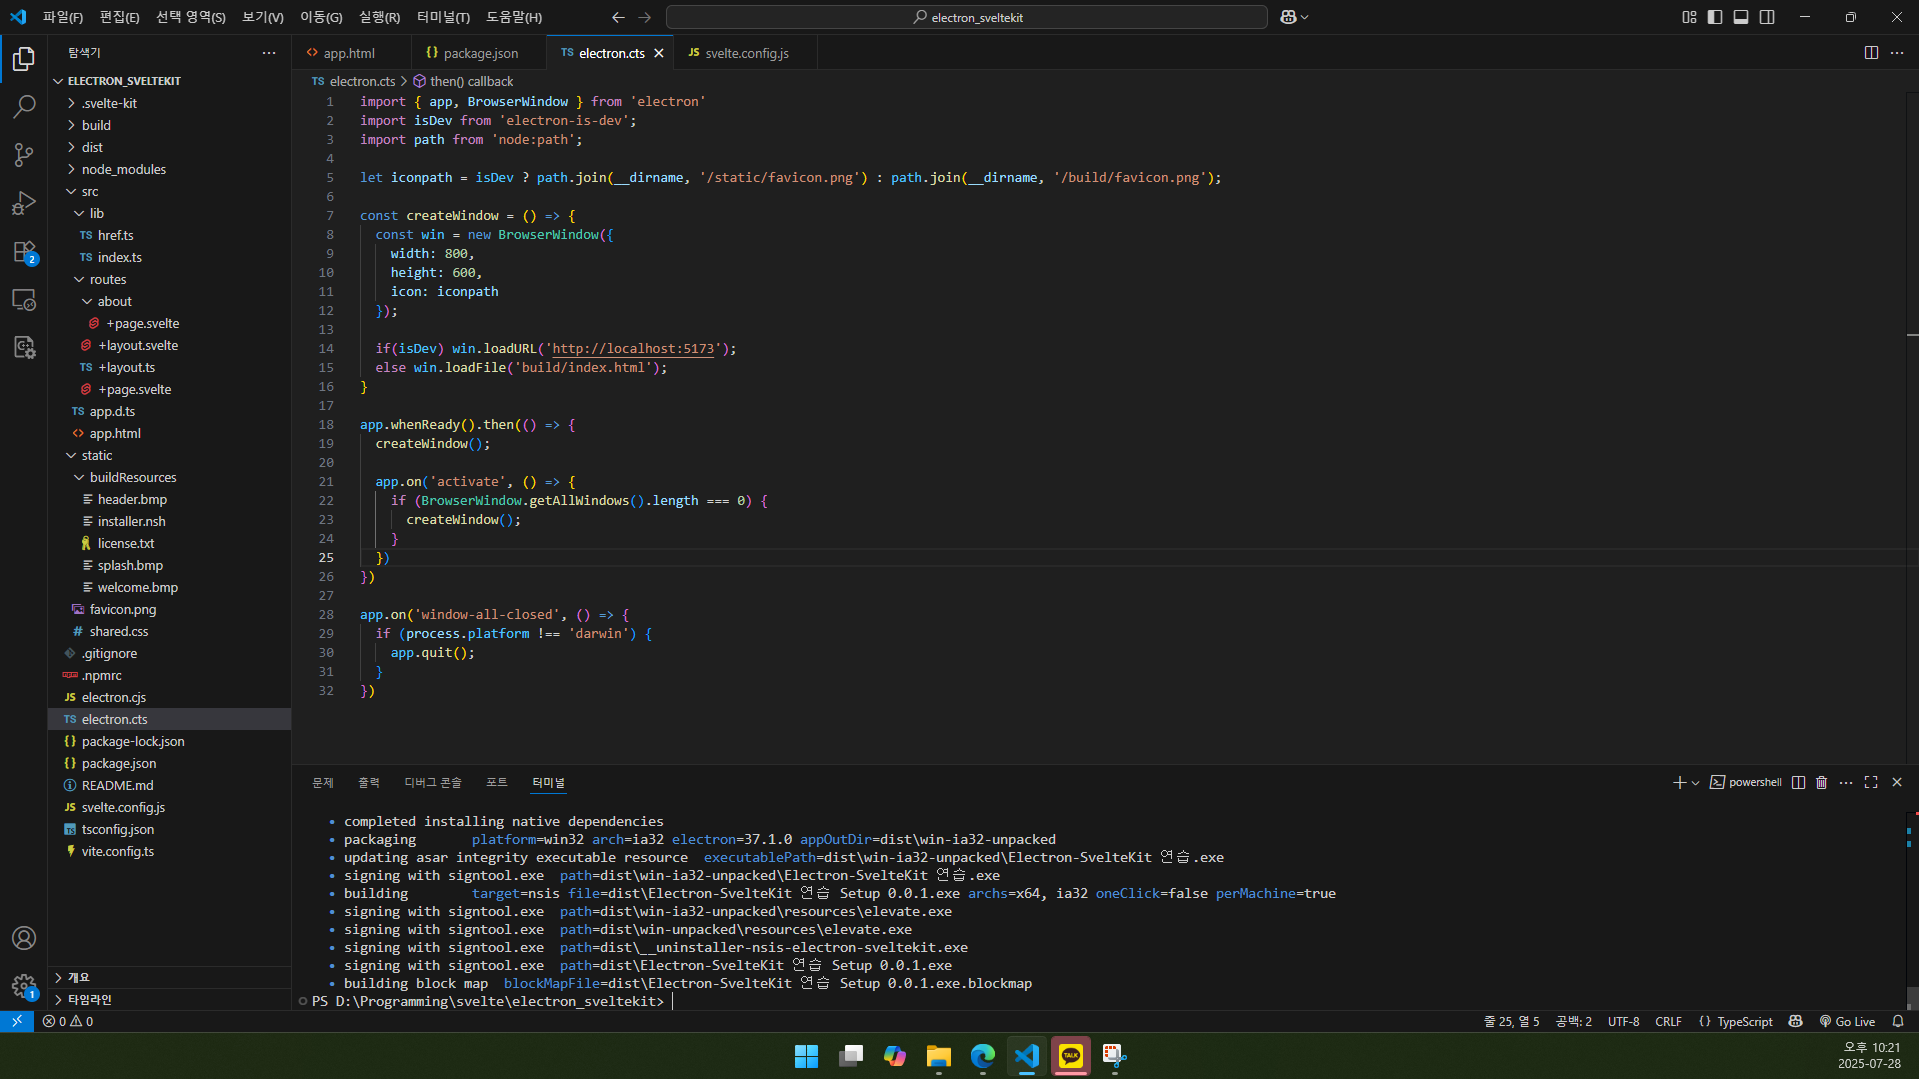Close the terminal panel

point(1897,782)
